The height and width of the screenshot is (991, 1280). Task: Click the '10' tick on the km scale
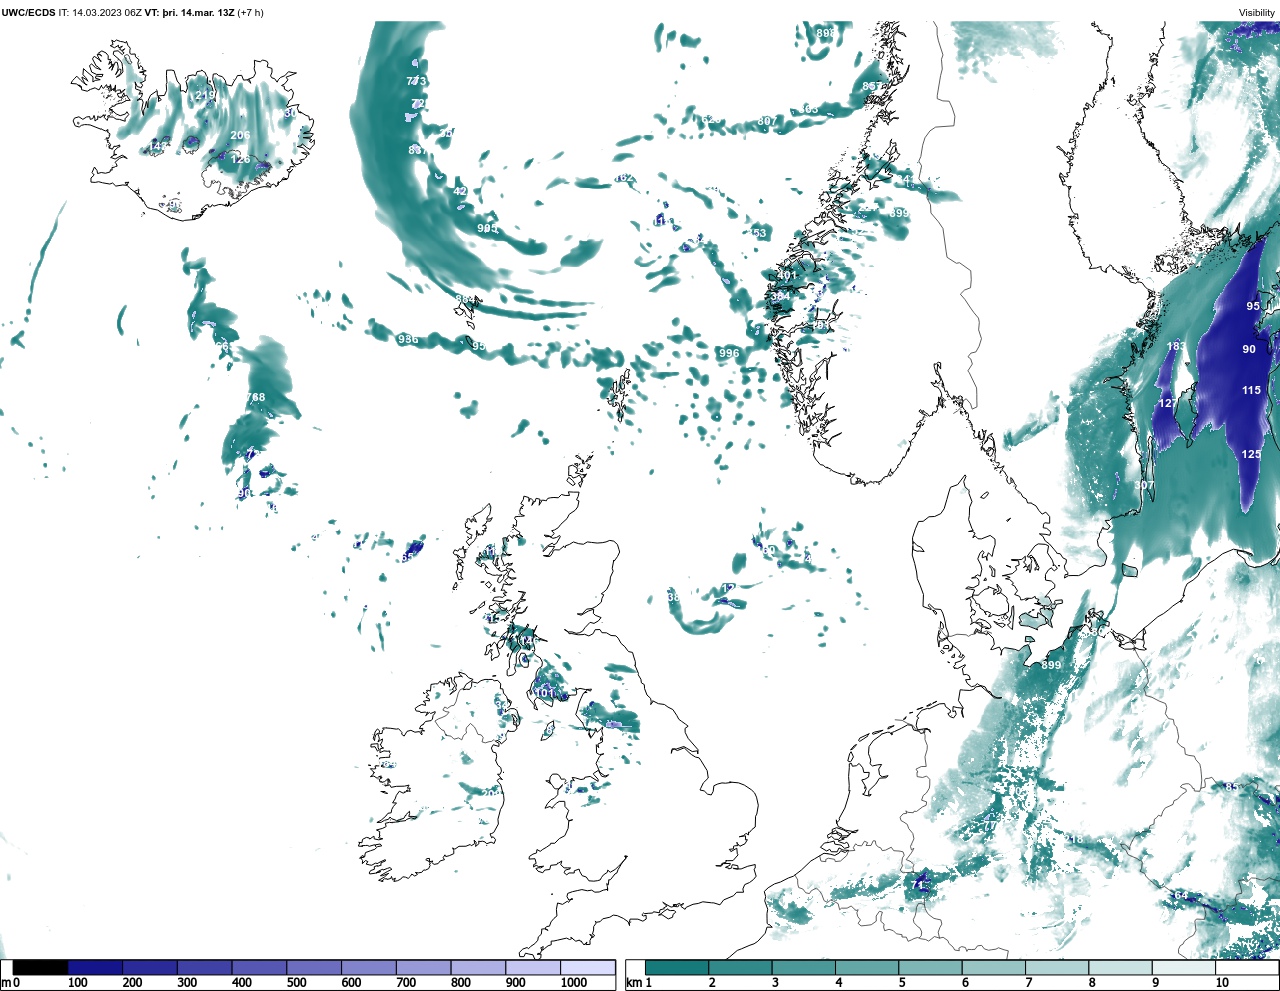[x=1222, y=983]
